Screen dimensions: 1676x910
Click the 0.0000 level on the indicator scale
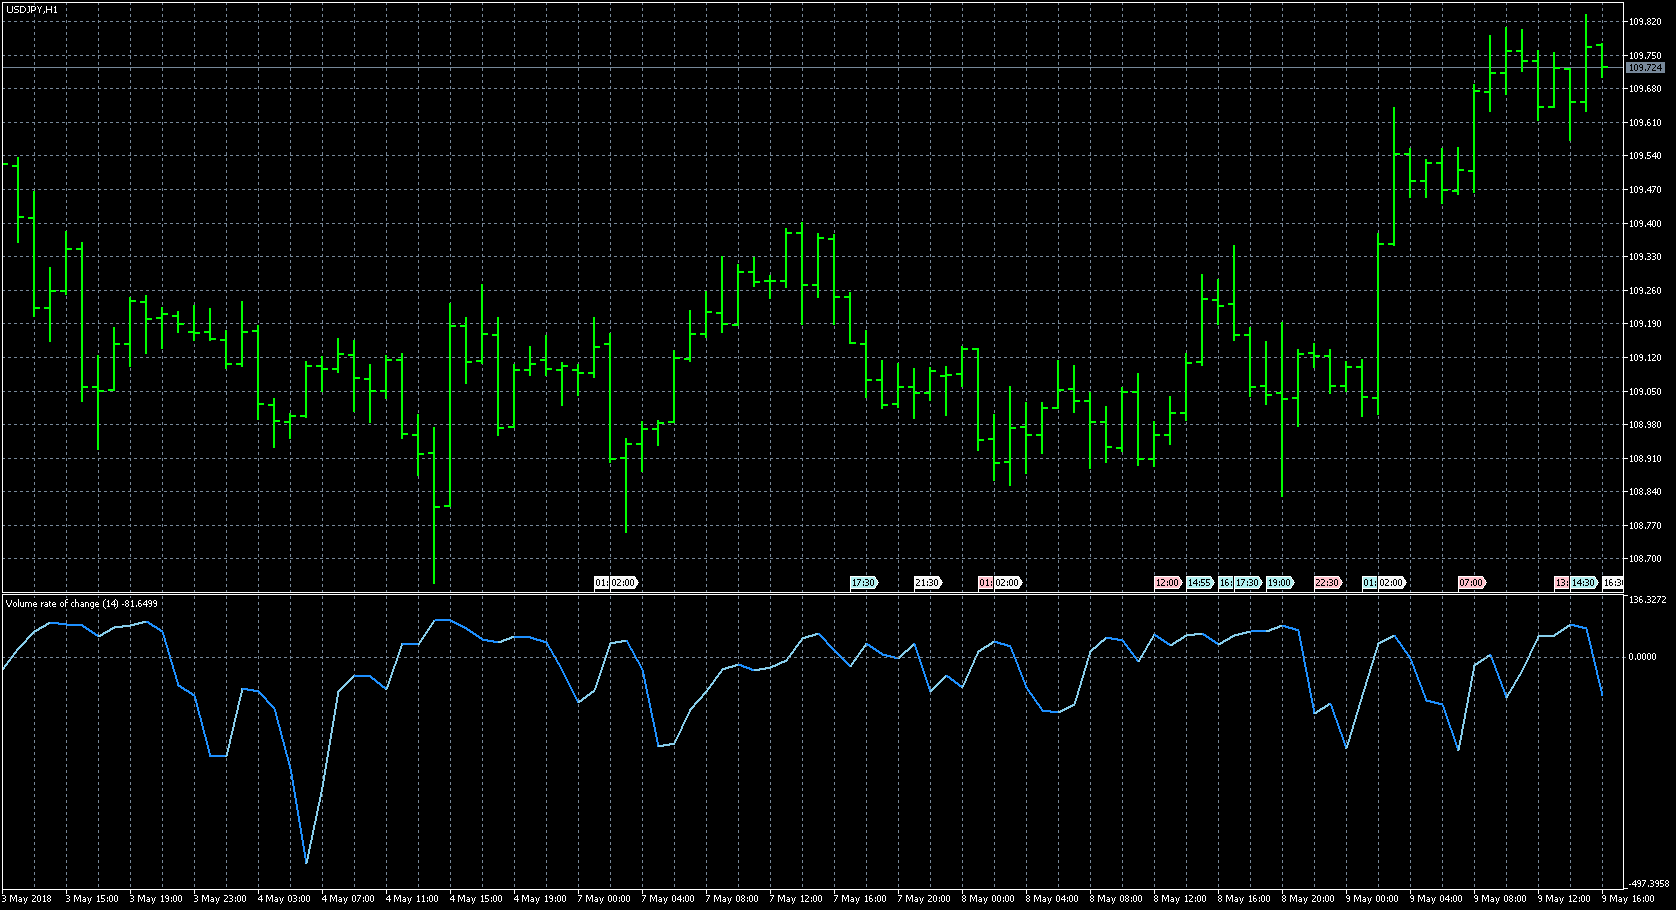pyautogui.click(x=1642, y=657)
